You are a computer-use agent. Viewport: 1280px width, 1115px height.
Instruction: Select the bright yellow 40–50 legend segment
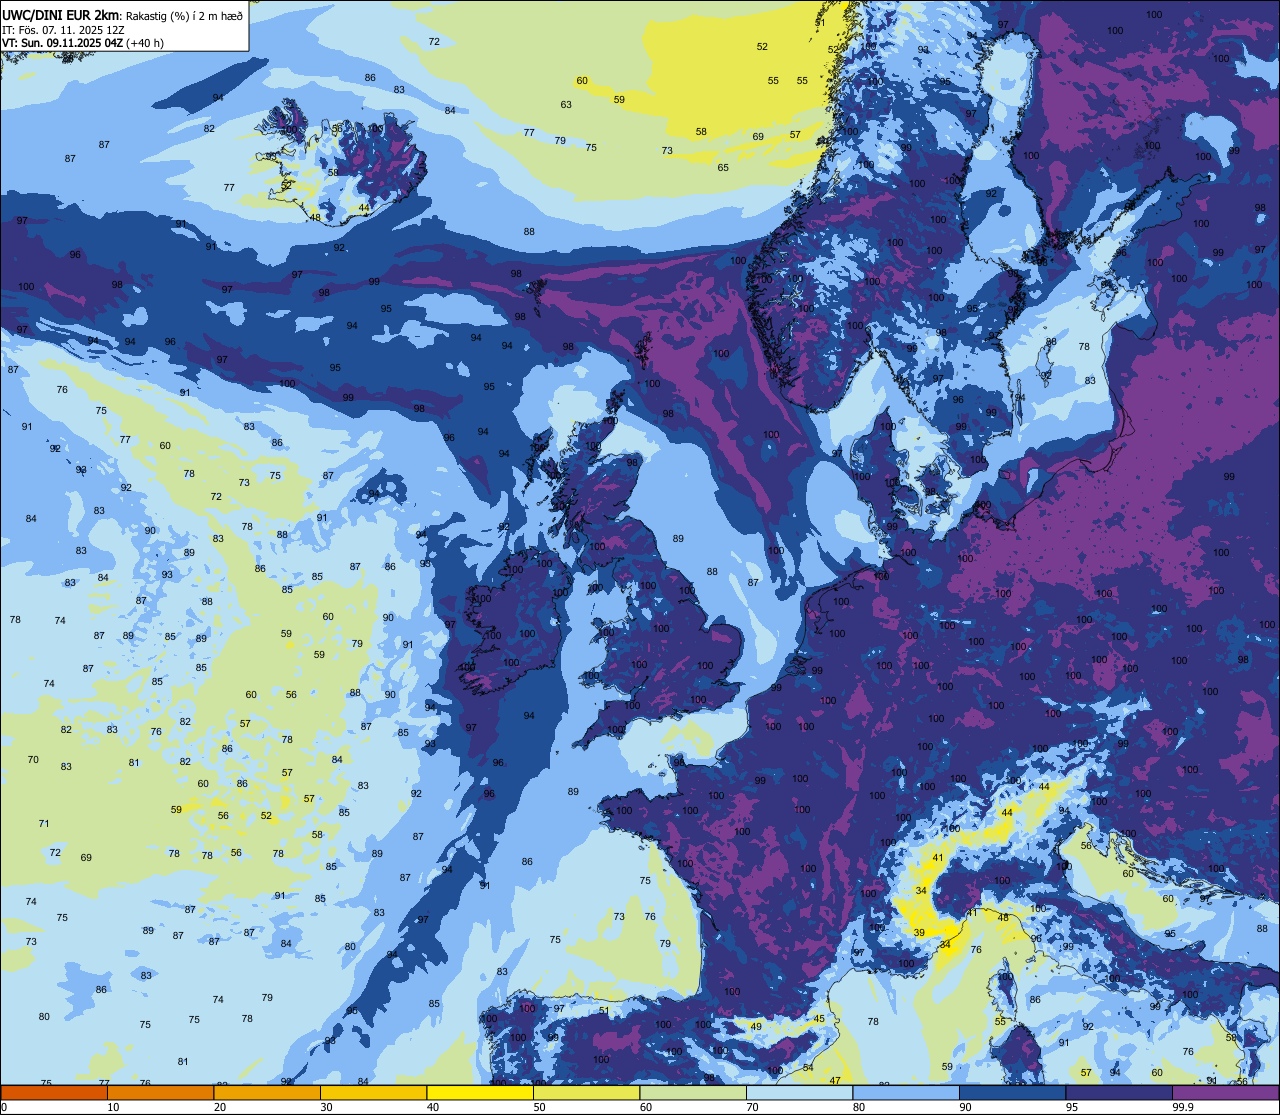click(x=480, y=1092)
